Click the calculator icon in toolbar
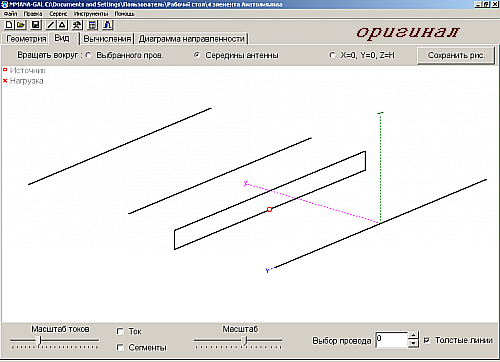Viewport: 500px width, 362px height. click(x=92, y=25)
